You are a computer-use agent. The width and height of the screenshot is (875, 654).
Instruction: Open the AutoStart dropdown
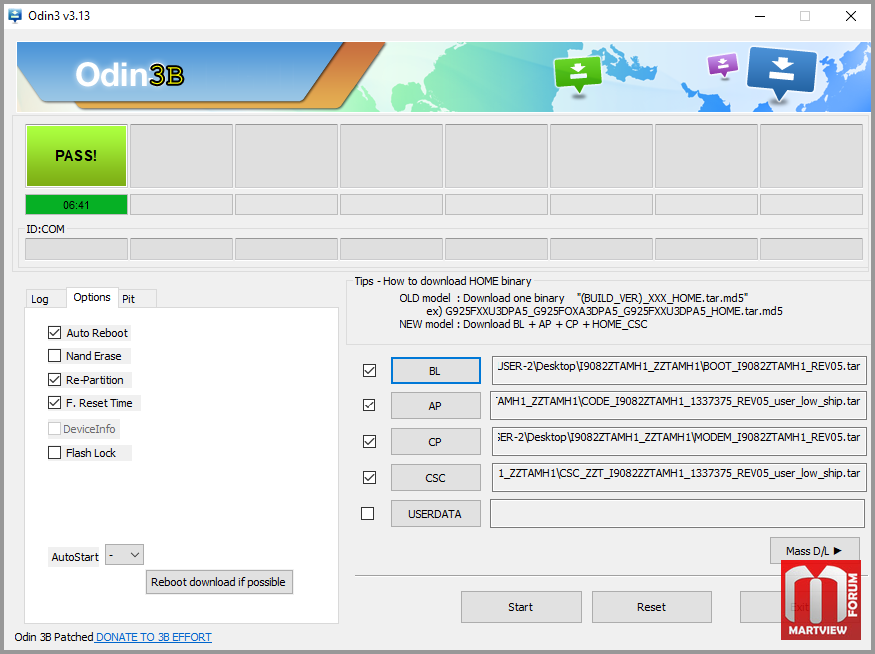coord(125,555)
